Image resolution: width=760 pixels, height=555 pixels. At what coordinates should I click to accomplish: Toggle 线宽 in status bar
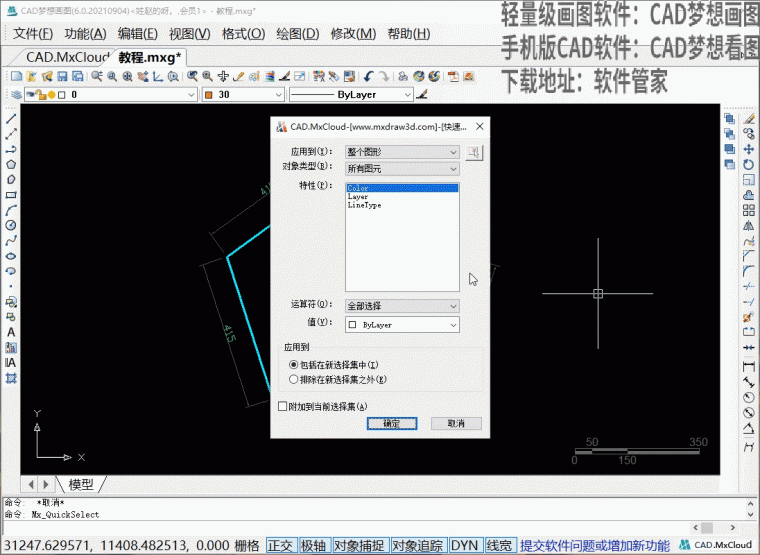[499, 545]
